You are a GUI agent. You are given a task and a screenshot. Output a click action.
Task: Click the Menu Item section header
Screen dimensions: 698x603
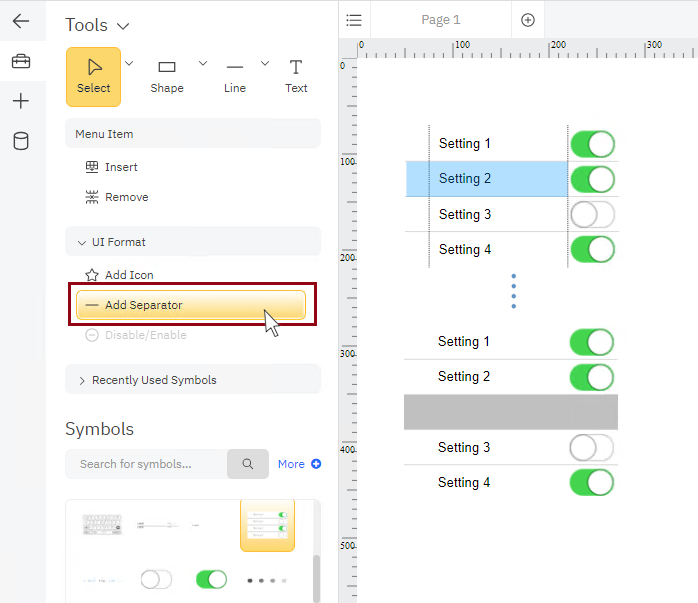[x=193, y=134]
